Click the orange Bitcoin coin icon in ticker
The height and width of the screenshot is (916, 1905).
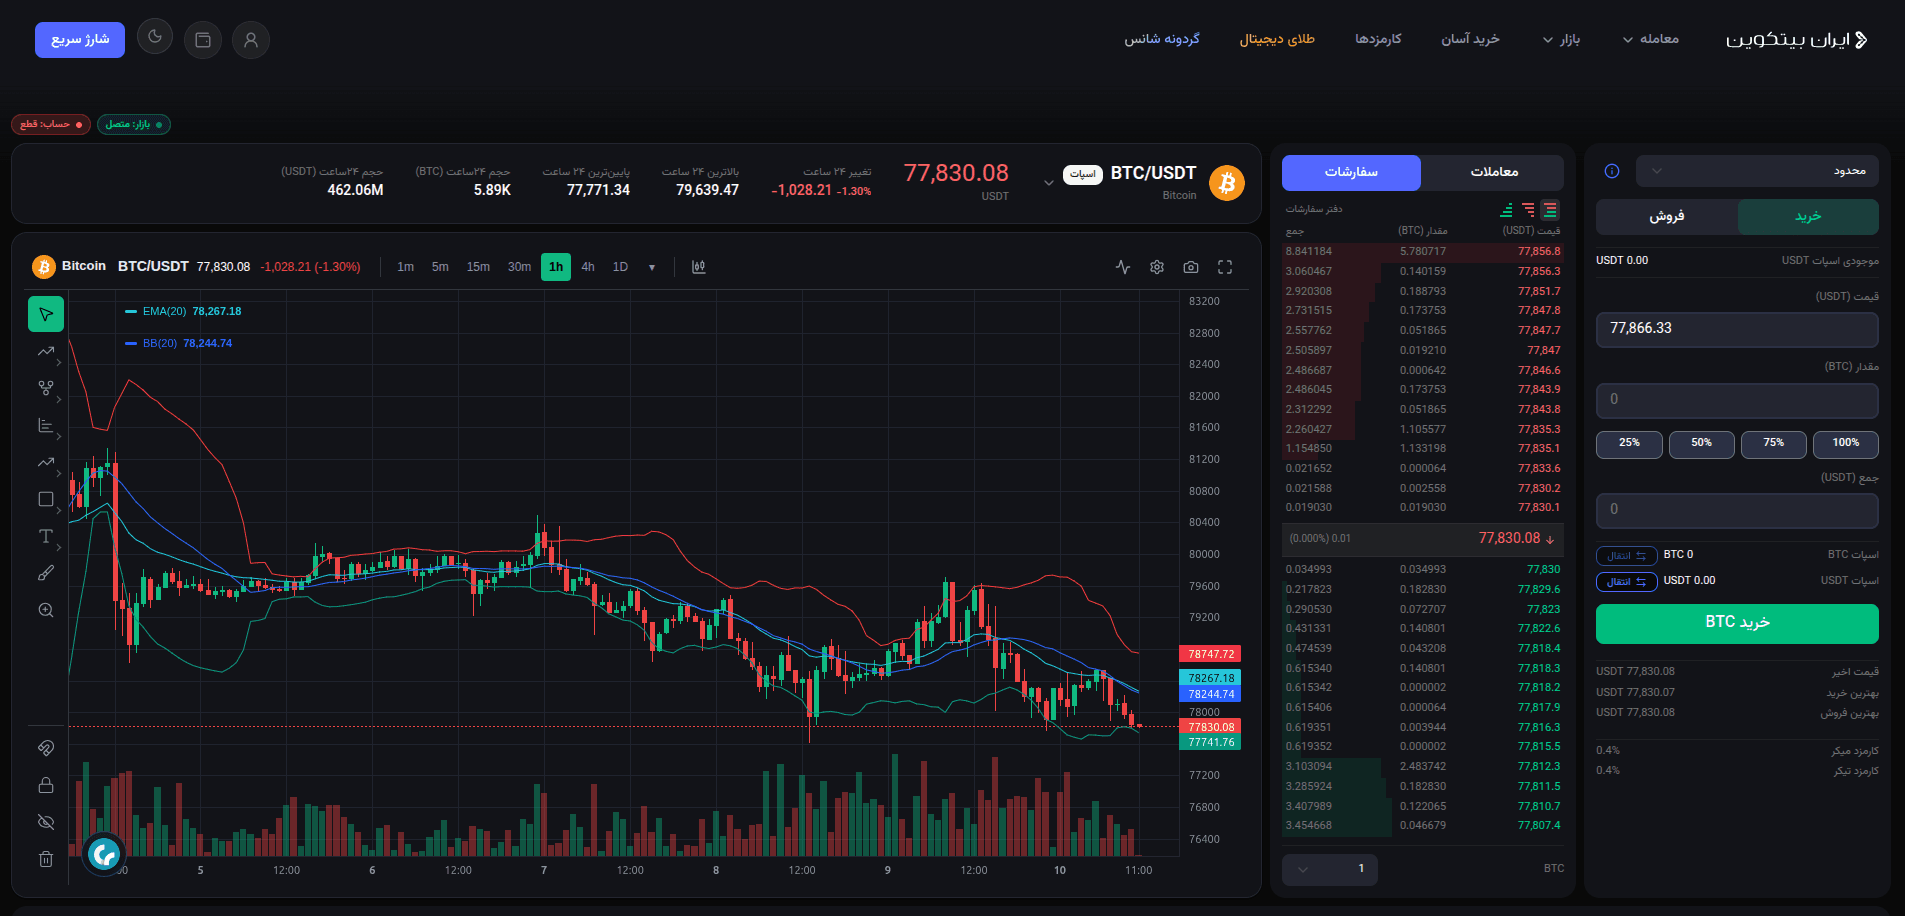tap(1227, 183)
